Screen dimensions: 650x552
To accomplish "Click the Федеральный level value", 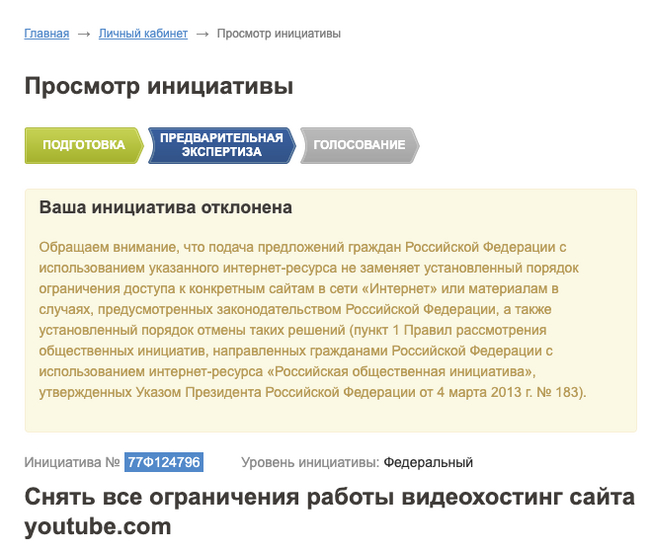I will pos(428,462).
